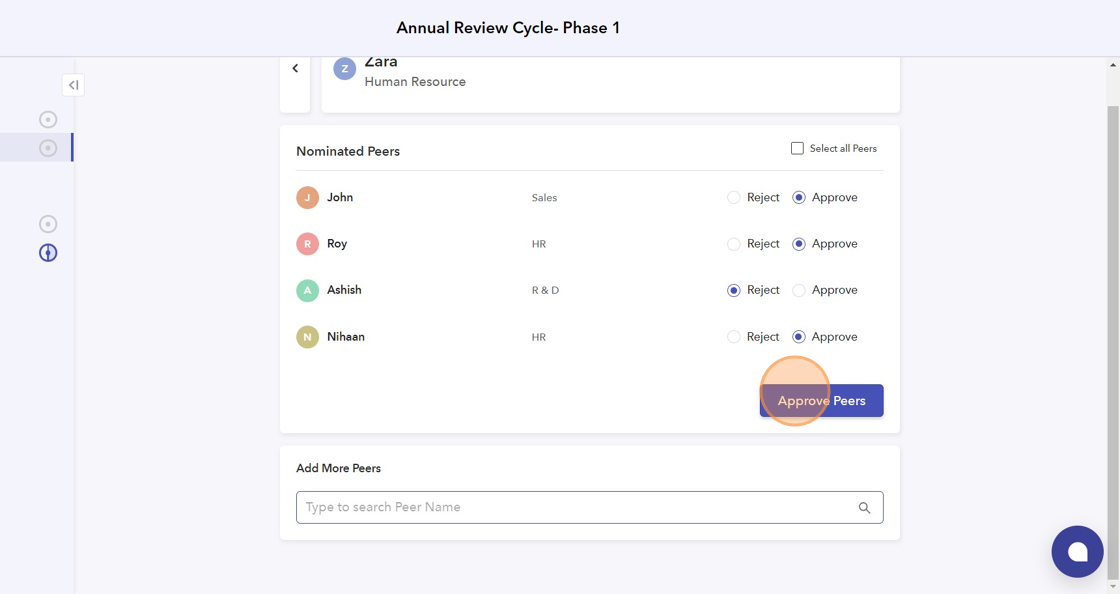The height and width of the screenshot is (594, 1120).
Task: Click the highlighted second sidebar step icon
Action: coord(48,148)
